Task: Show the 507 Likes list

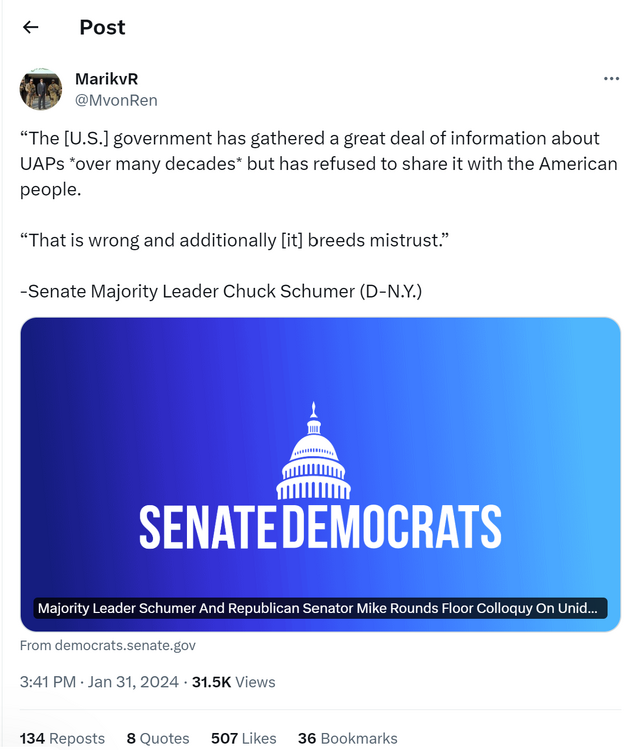Action: point(243,738)
